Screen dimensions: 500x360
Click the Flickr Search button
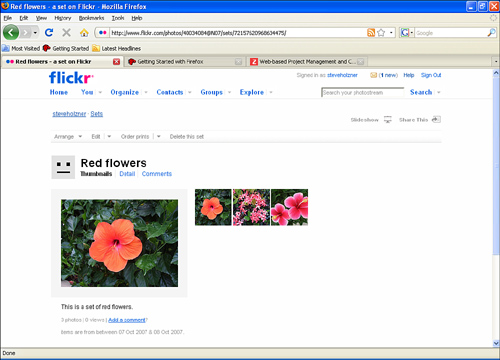[x=421, y=92]
